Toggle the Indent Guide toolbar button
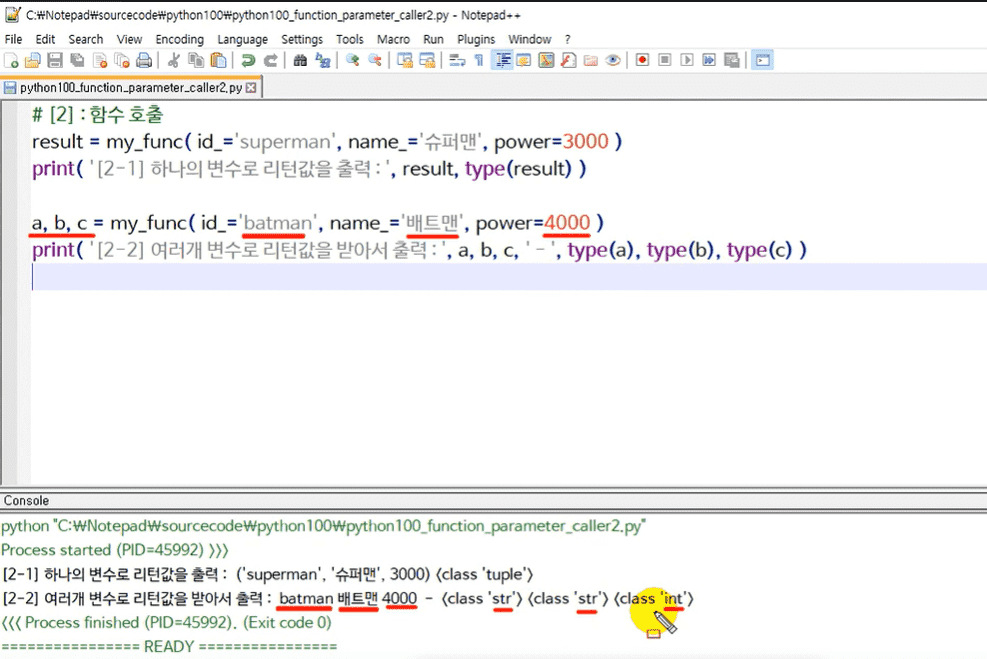987x659 pixels. tap(502, 60)
